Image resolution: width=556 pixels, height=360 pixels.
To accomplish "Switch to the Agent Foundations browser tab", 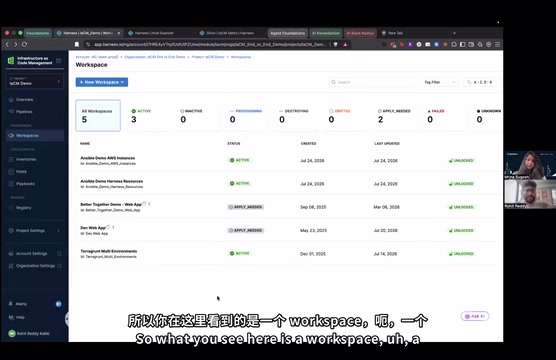I will click(288, 33).
